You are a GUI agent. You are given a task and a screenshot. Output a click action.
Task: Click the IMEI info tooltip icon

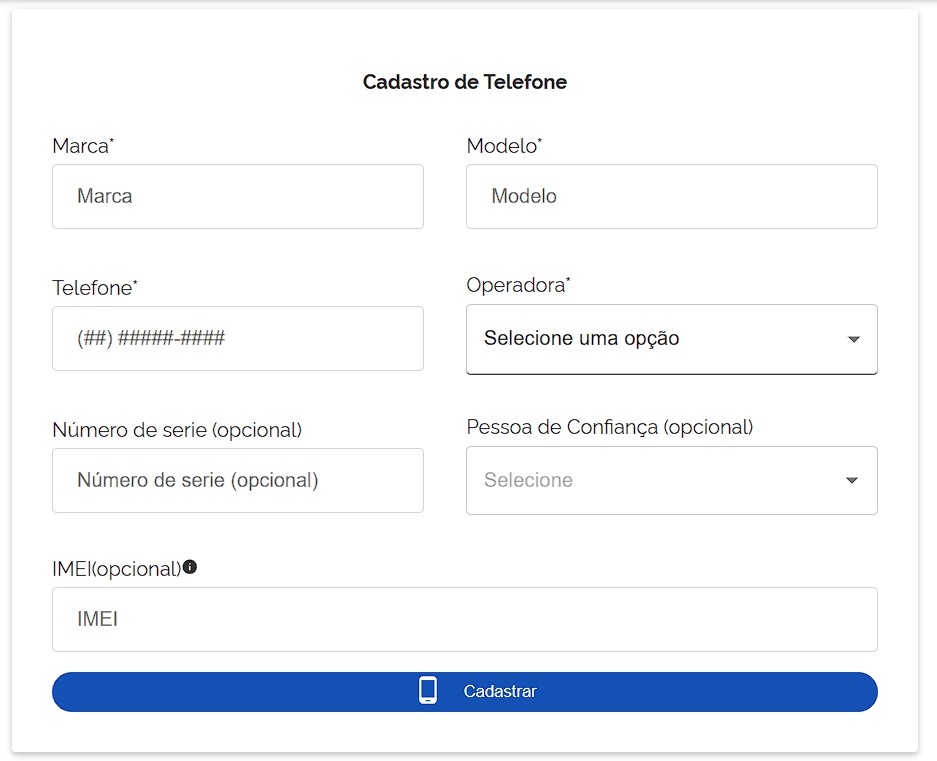[x=190, y=567]
